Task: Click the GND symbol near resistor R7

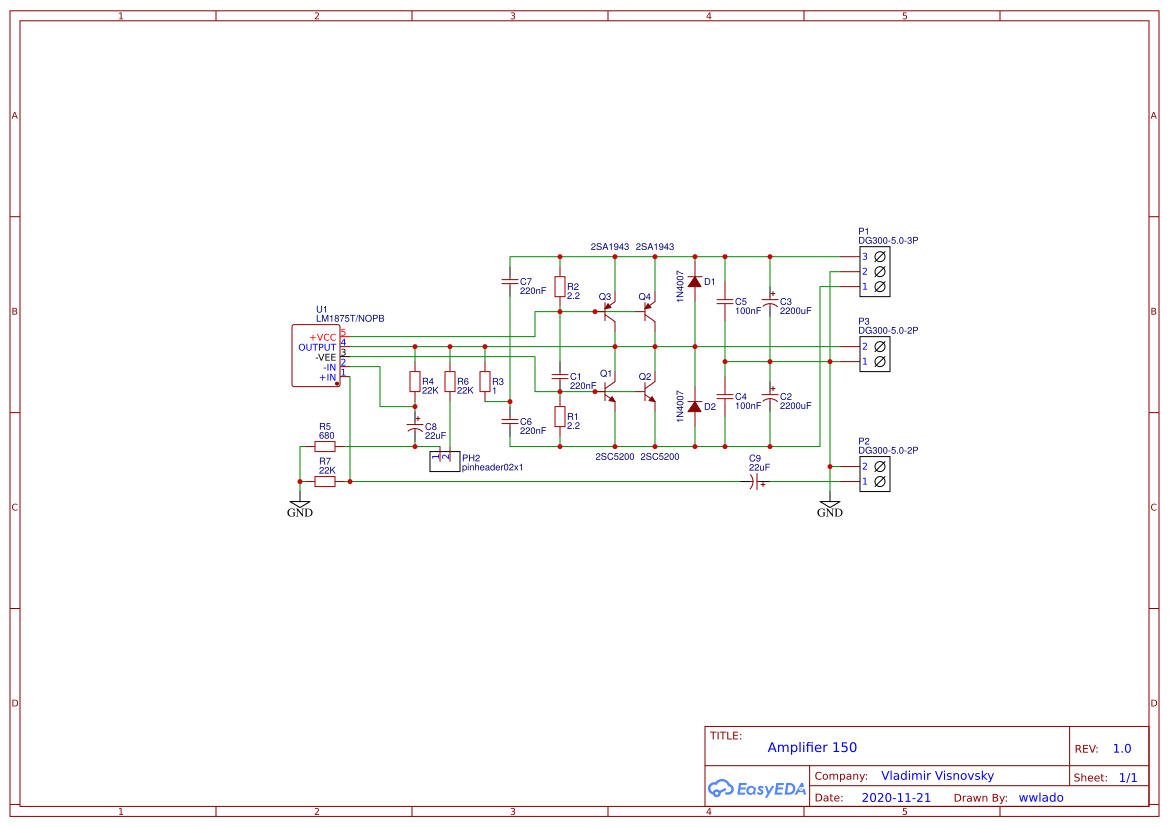Action: (x=300, y=509)
